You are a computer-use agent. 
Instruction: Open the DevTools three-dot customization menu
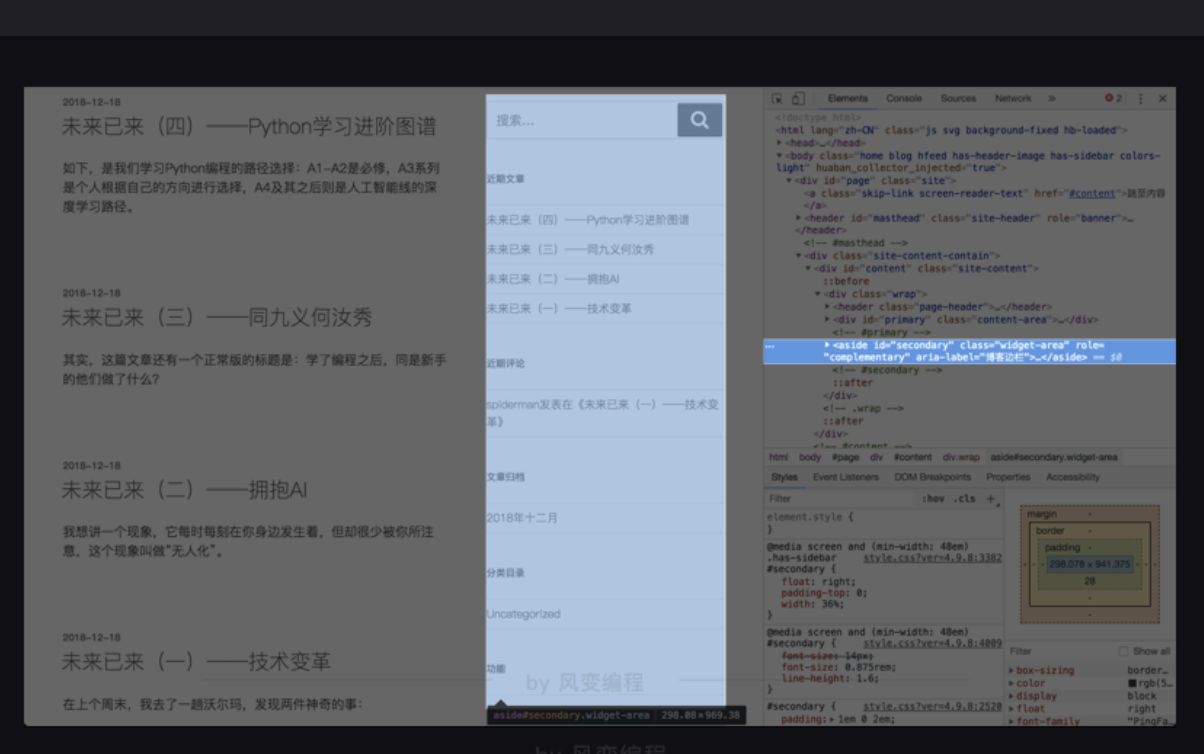click(1139, 97)
